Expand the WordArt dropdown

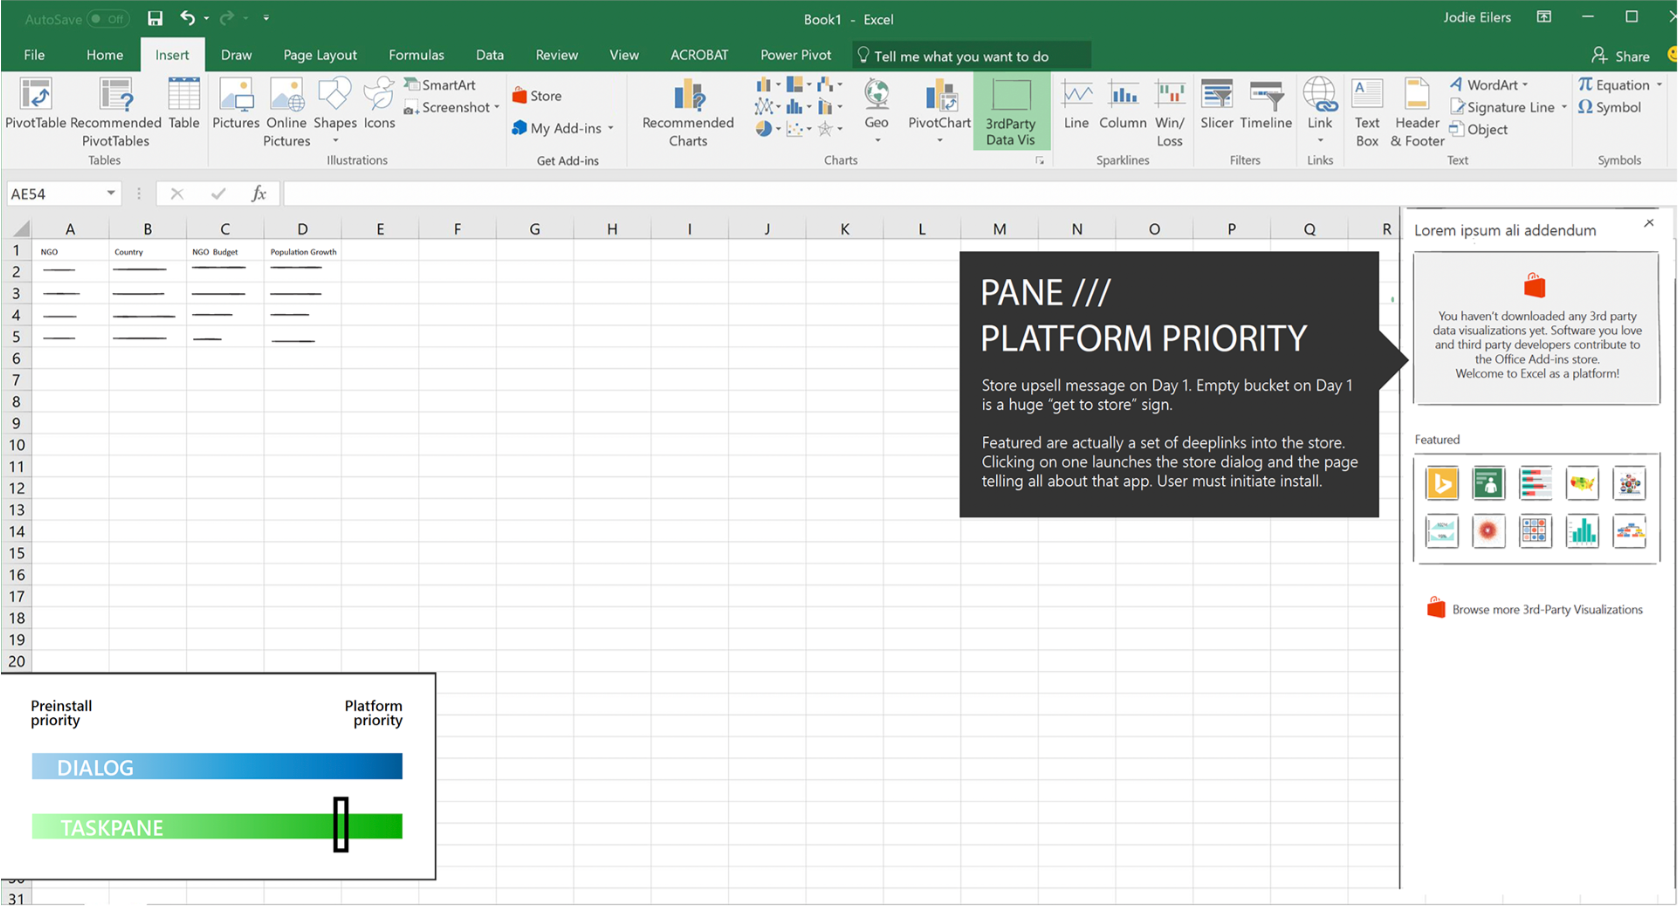coord(1525,85)
